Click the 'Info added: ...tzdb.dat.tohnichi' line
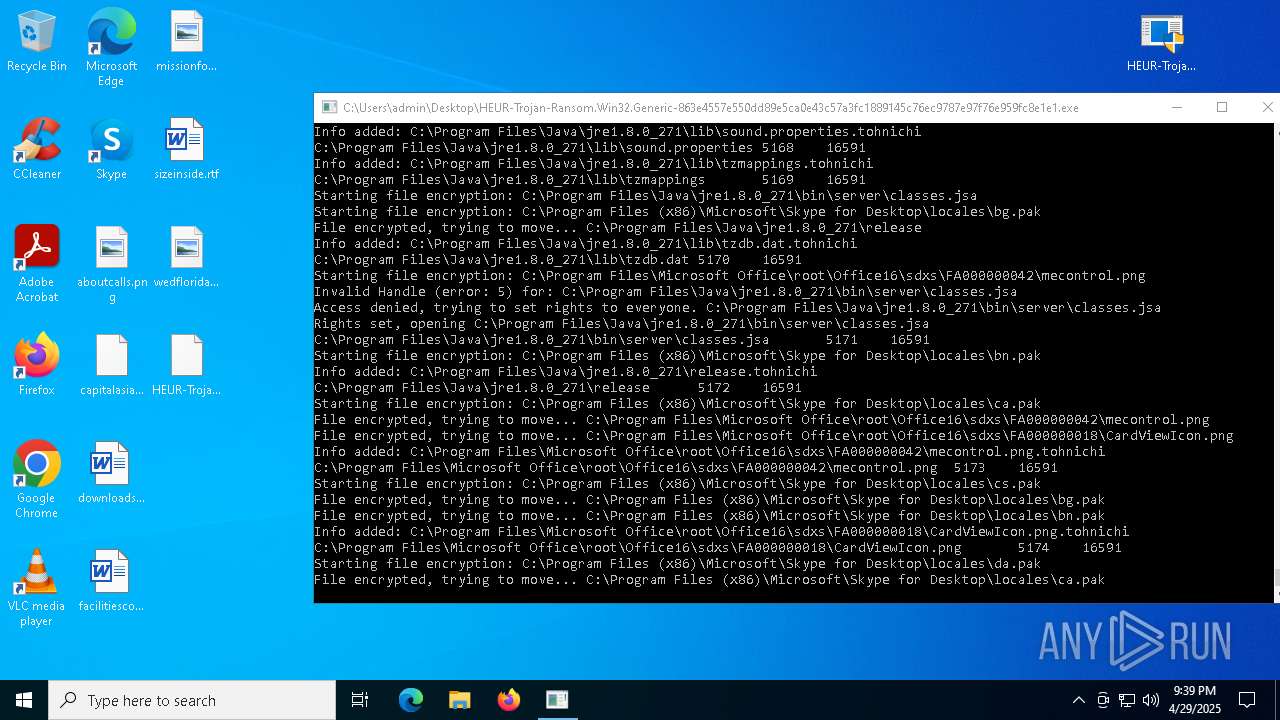Viewport: 1280px width, 720px height. pyautogui.click(x=585, y=243)
